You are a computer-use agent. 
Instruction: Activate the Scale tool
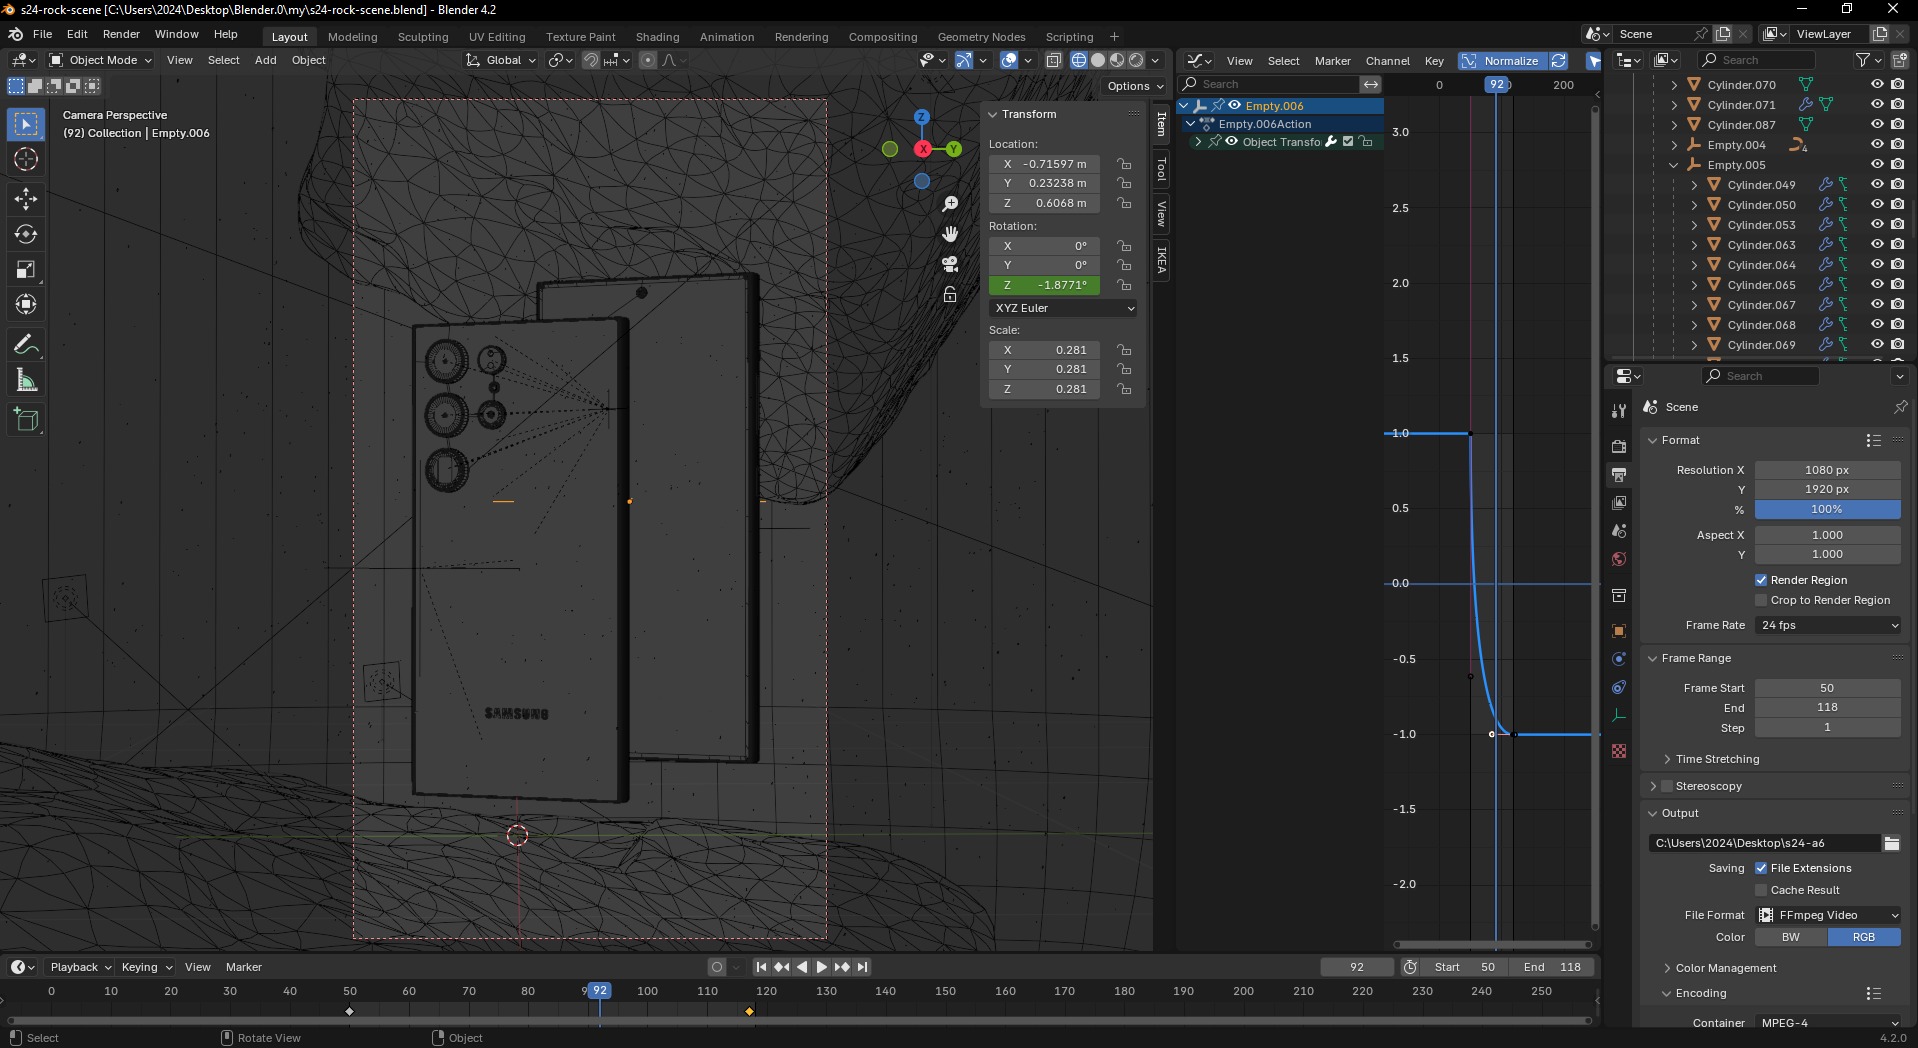pyautogui.click(x=26, y=269)
